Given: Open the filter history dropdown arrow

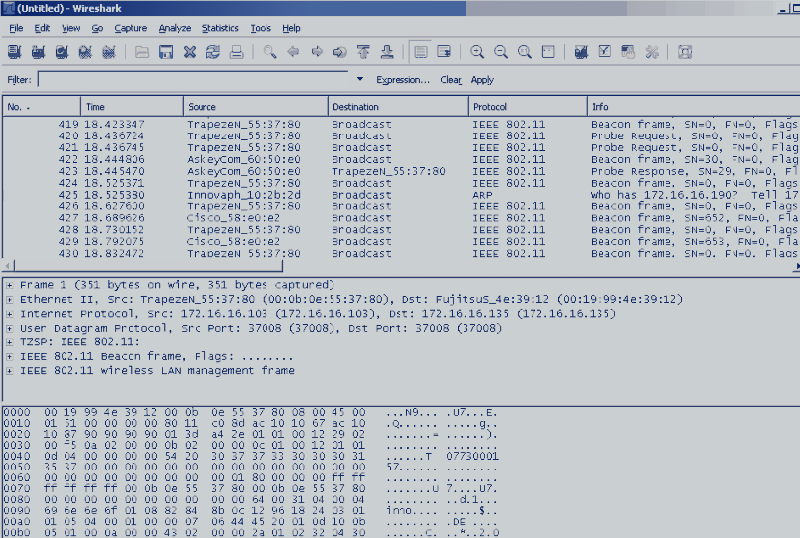Looking at the screenshot, I should [x=360, y=79].
